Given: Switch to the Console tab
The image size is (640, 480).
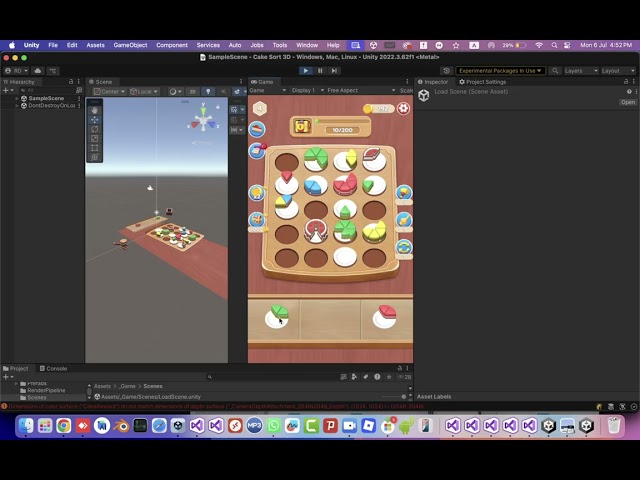Looking at the screenshot, I should pos(53,368).
